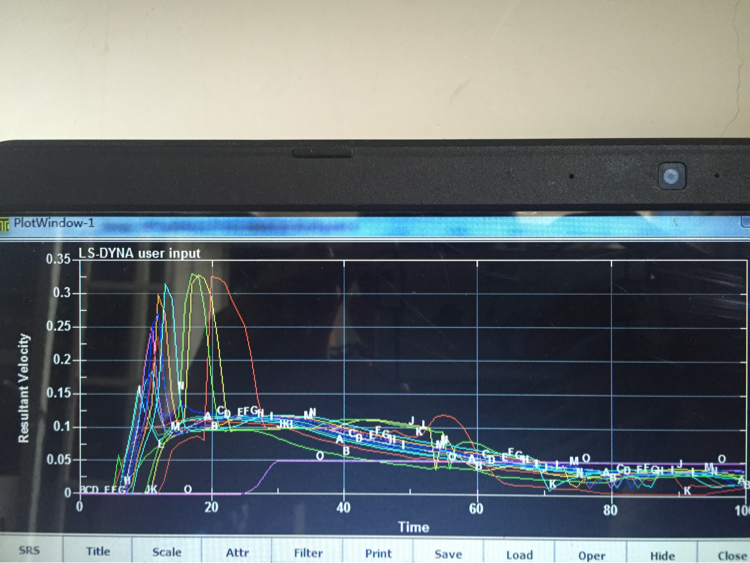Click the 'Resultant Velocity' axis label
The height and width of the screenshot is (563, 750).
[x=23, y=388]
